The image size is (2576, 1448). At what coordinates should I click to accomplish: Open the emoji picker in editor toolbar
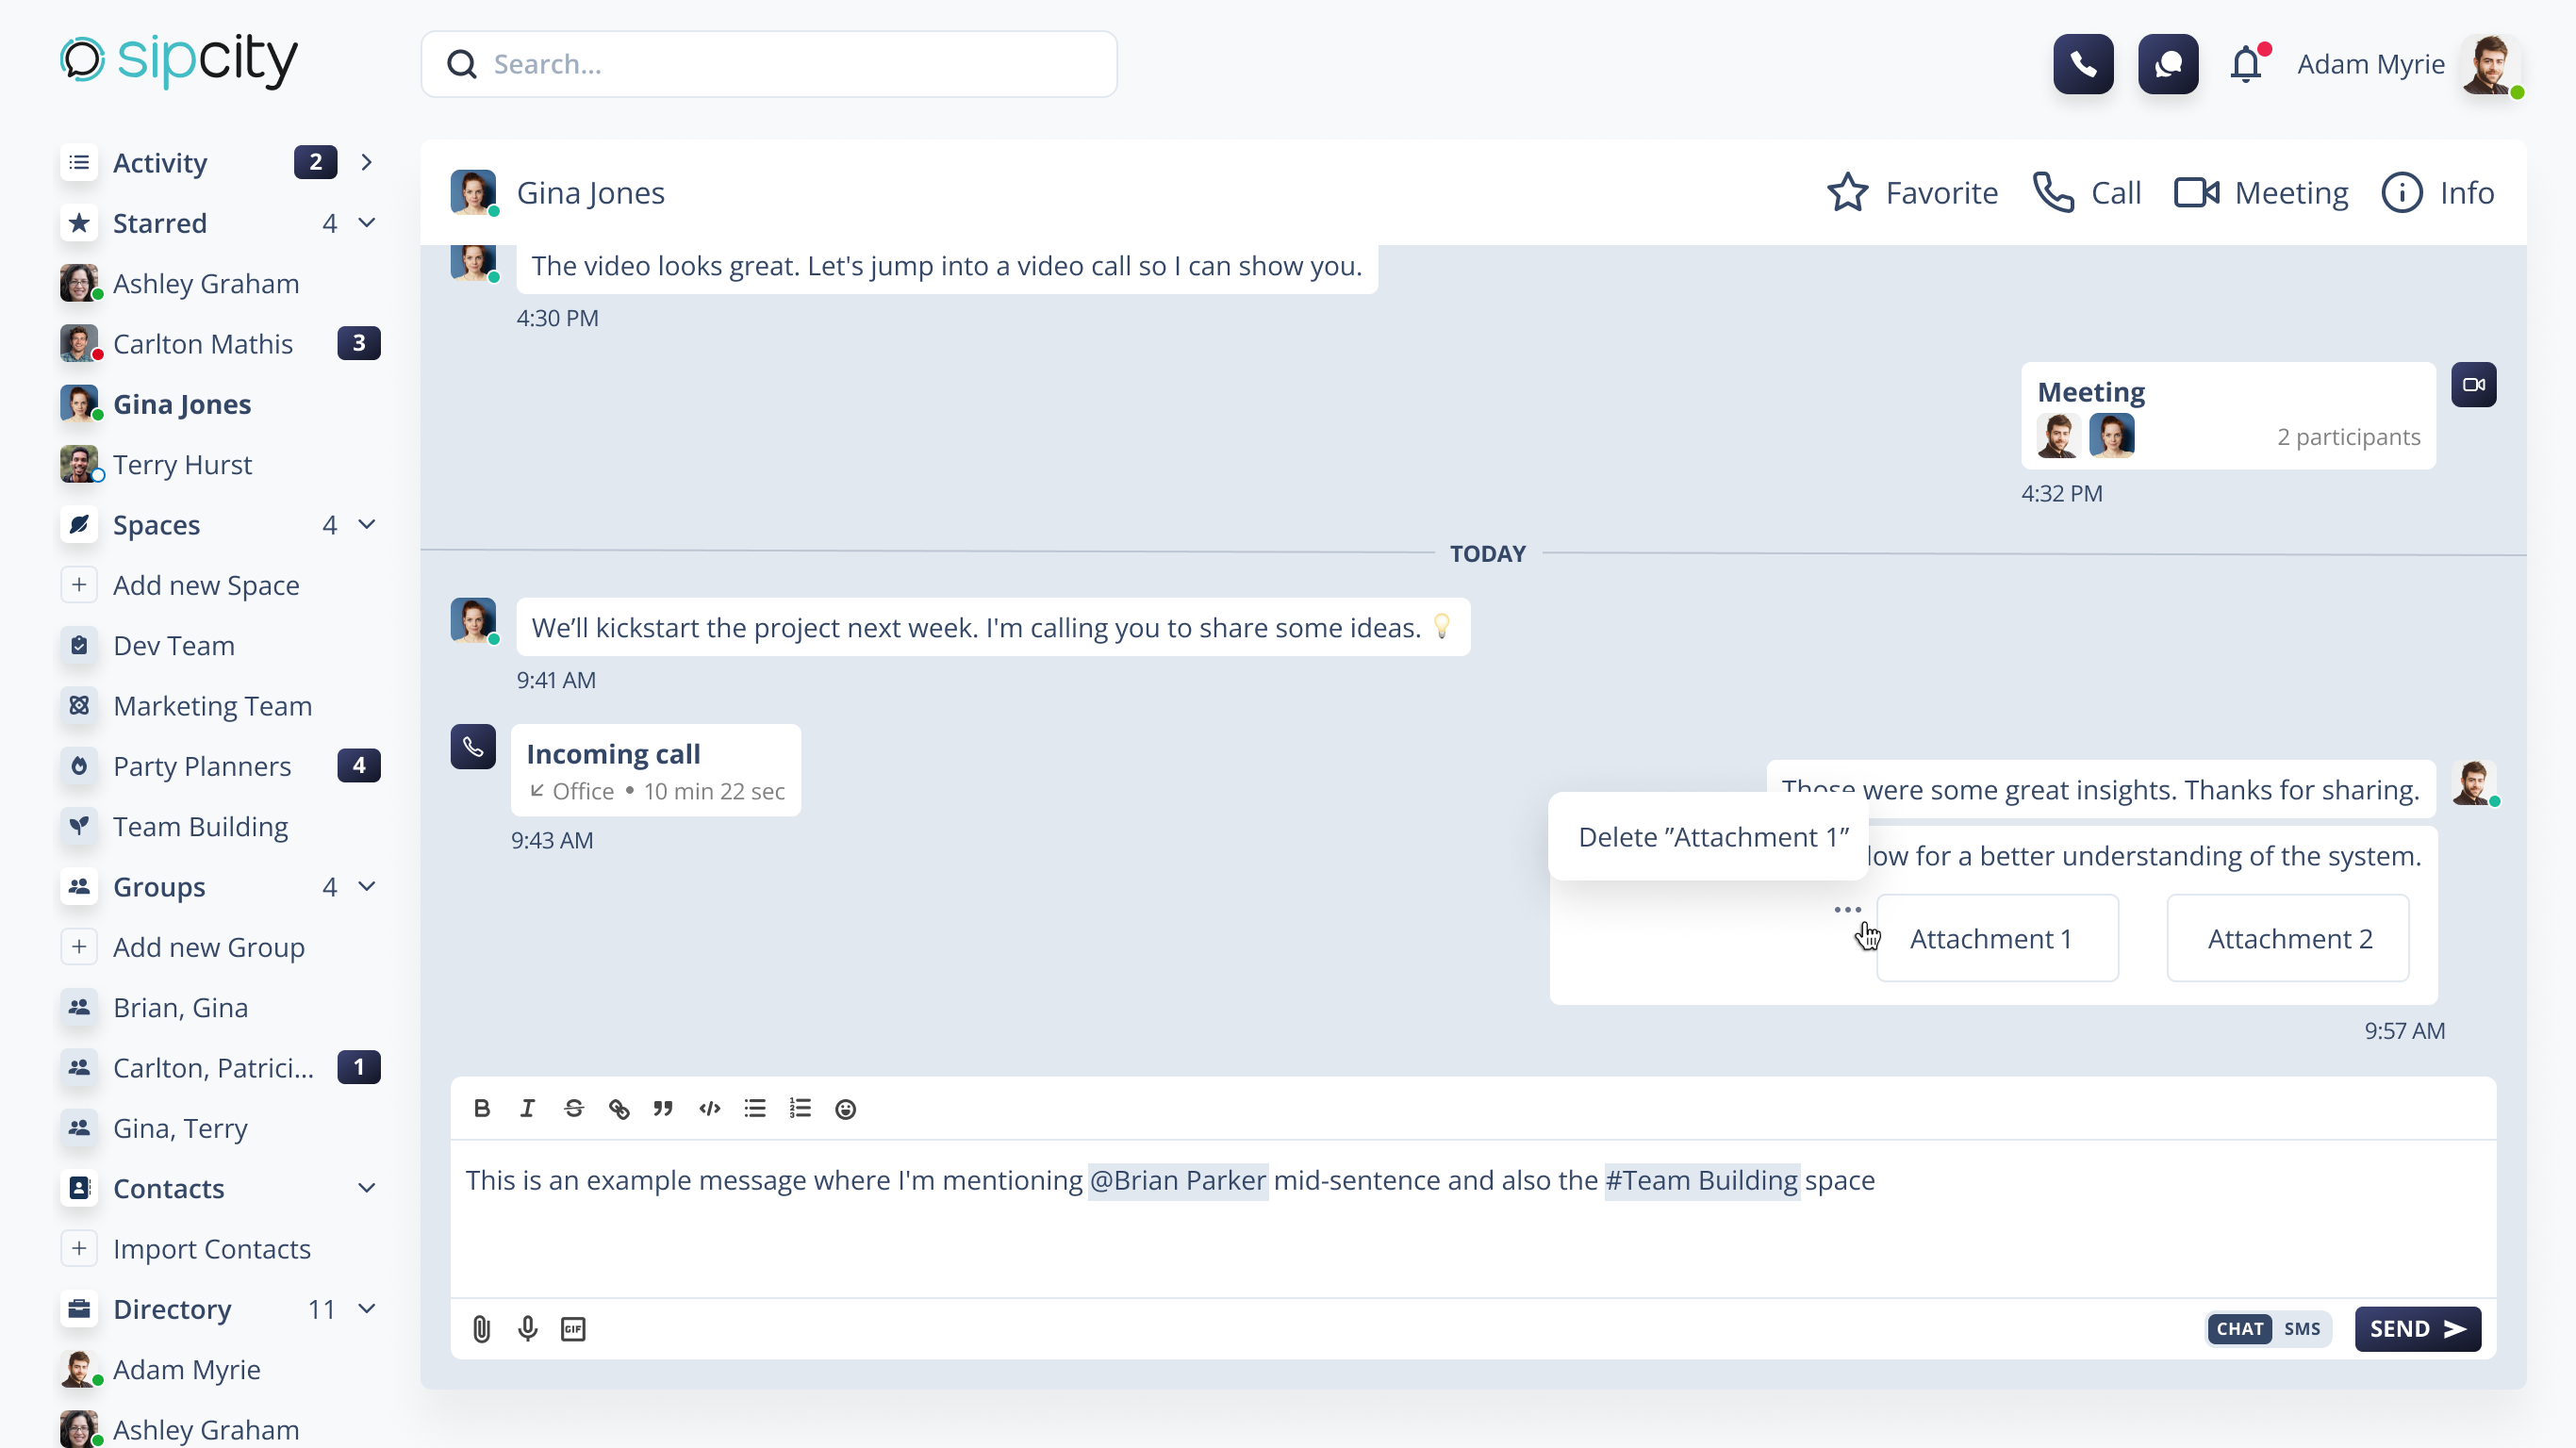tap(845, 1109)
